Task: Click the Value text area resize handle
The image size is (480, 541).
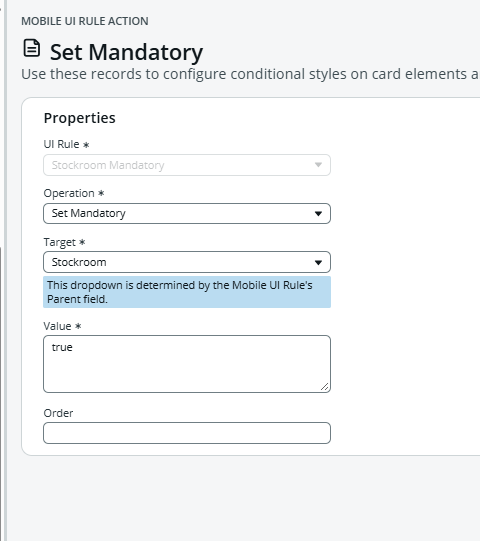Action: (324, 387)
